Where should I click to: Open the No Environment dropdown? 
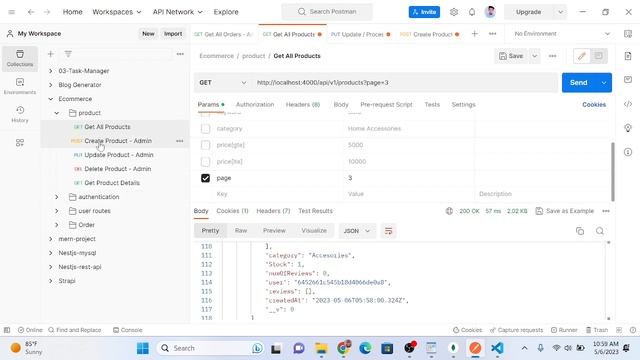(x=562, y=34)
